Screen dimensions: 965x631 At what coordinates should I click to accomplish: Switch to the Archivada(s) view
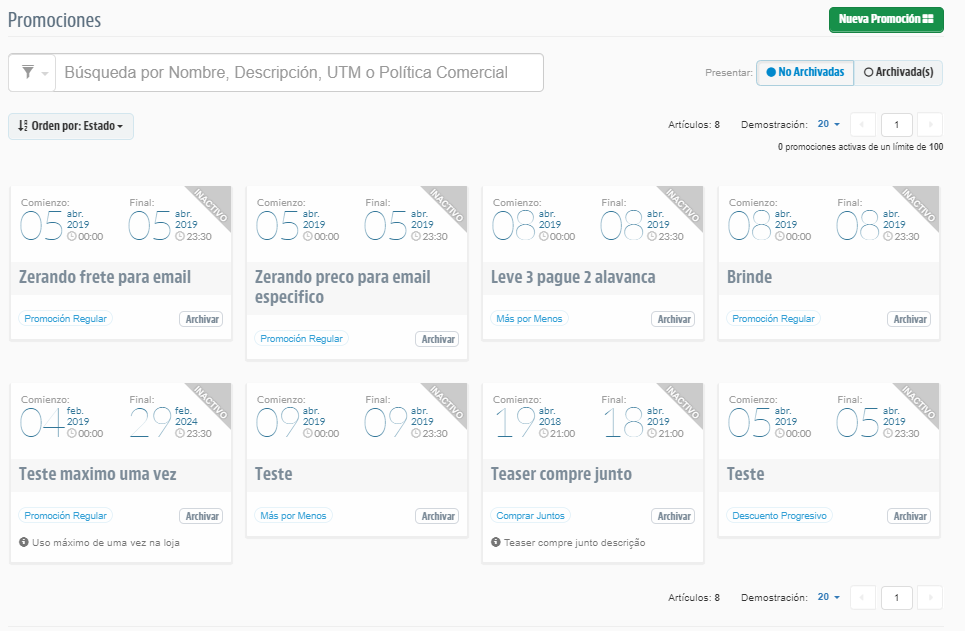pos(898,72)
